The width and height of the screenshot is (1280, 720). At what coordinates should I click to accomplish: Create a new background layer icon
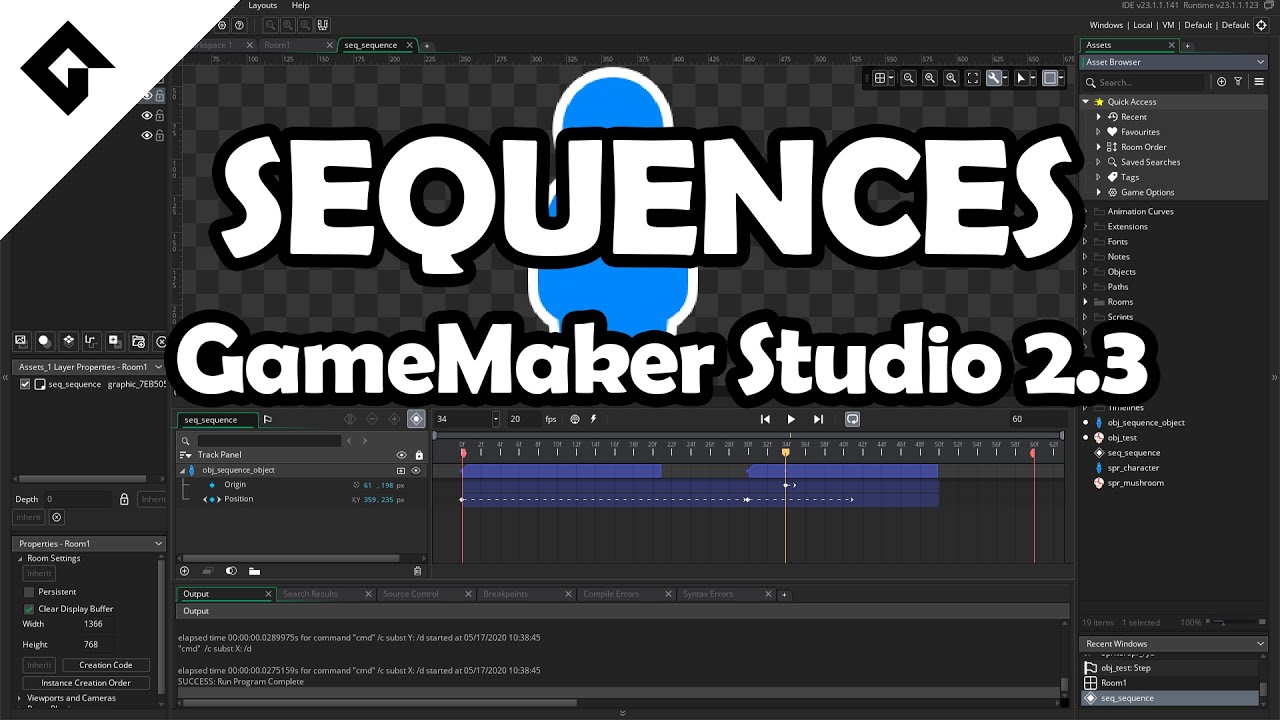pyautogui.click(x=20, y=341)
